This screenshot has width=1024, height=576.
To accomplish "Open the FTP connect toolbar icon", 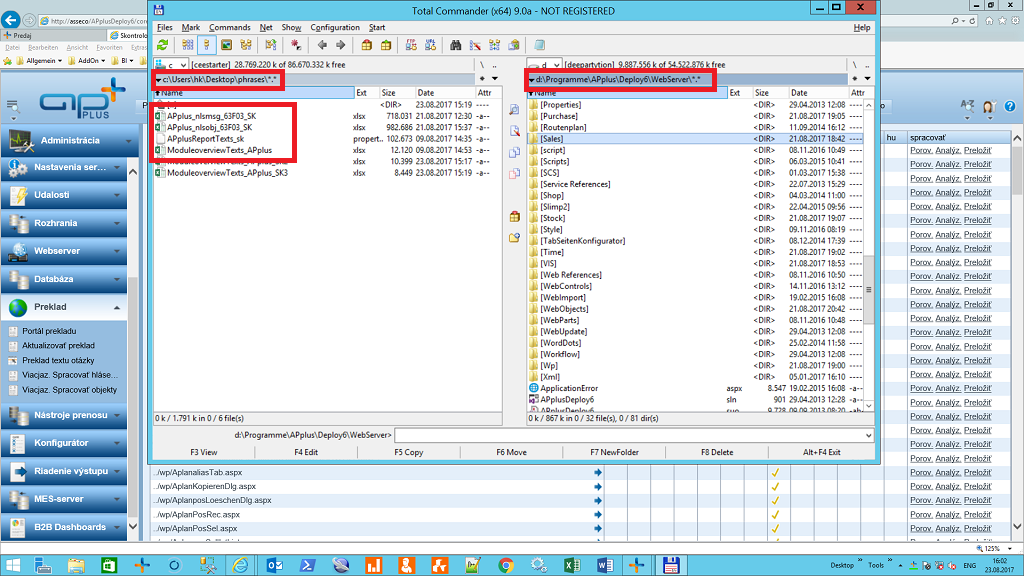I will 411,45.
